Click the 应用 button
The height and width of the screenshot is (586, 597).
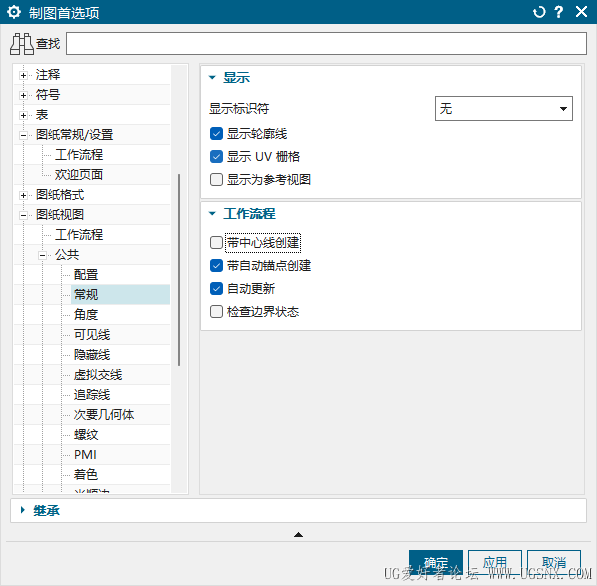coord(495,562)
